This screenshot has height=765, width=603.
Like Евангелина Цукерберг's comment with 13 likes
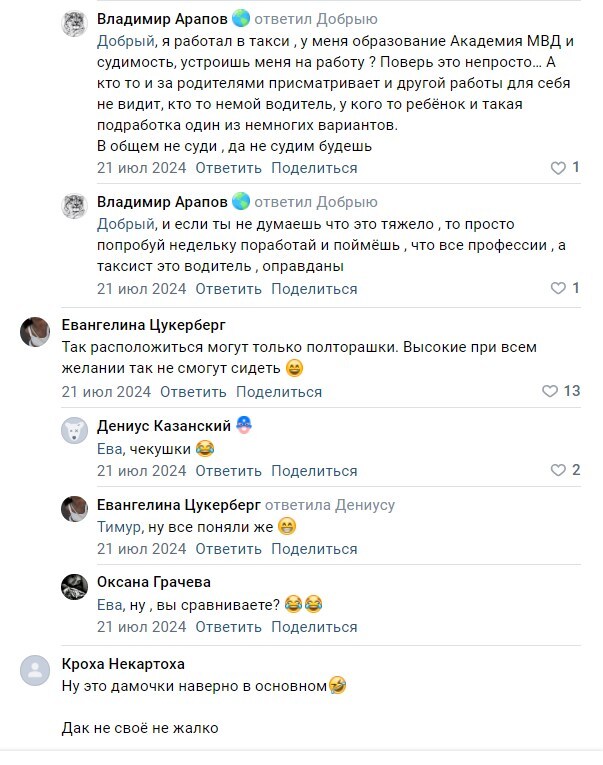pos(549,391)
